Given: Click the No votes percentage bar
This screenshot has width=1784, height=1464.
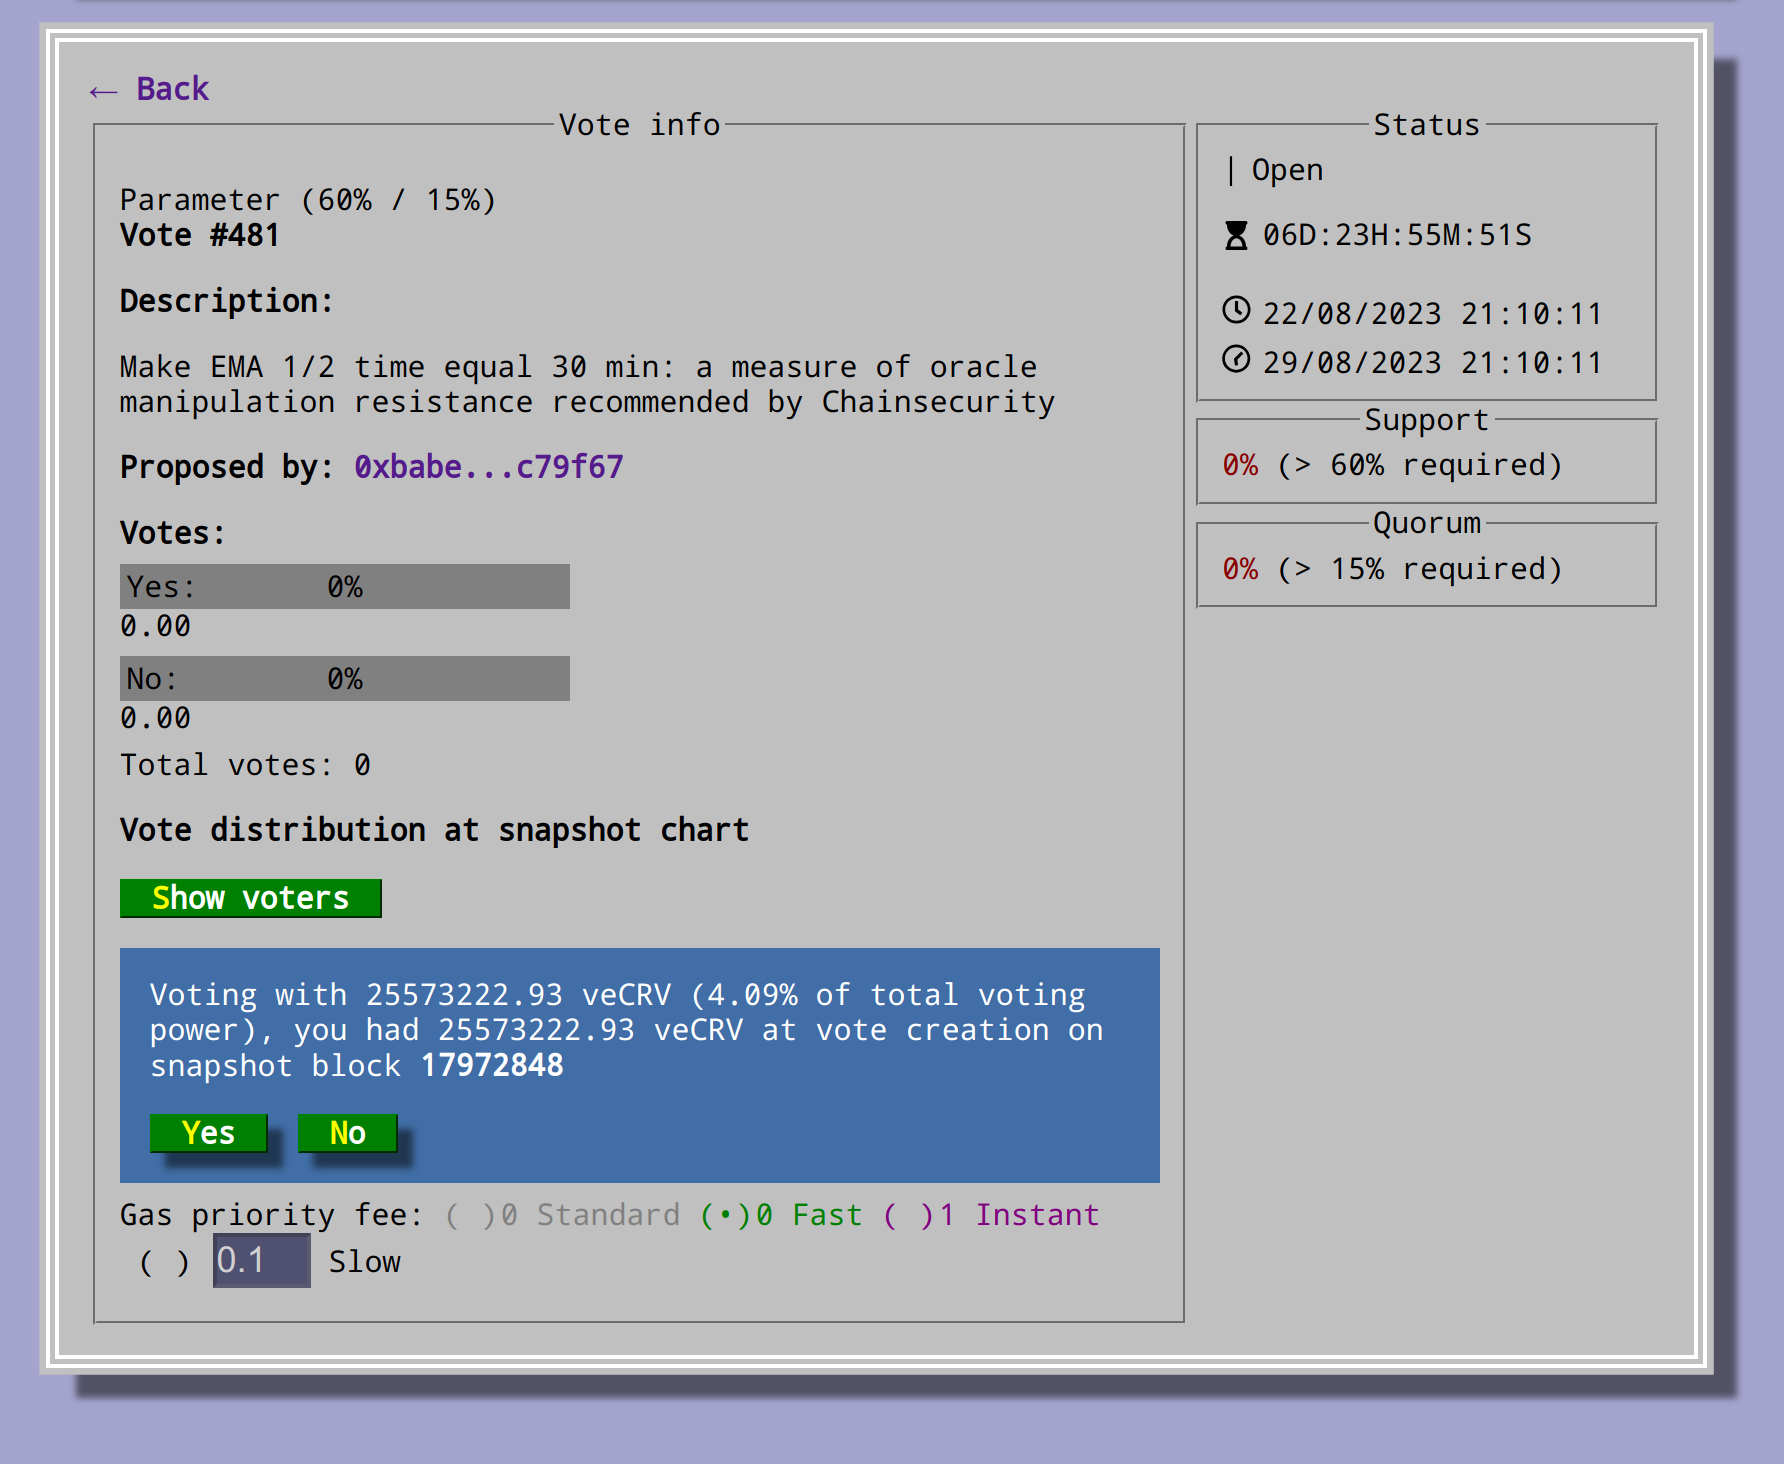Looking at the screenshot, I should pos(344,679).
